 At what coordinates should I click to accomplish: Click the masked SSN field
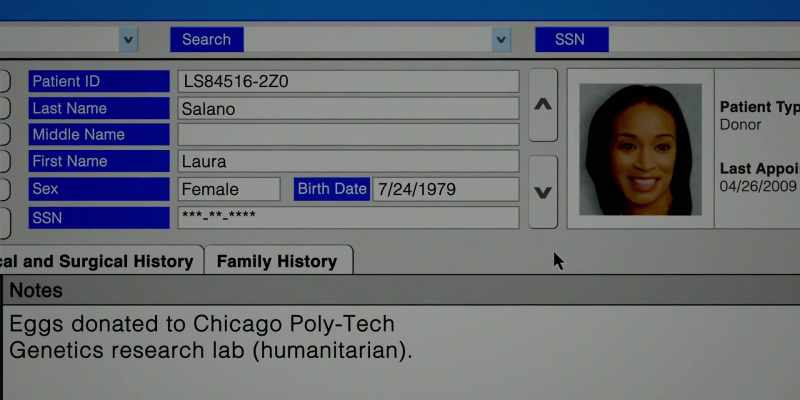pos(348,217)
